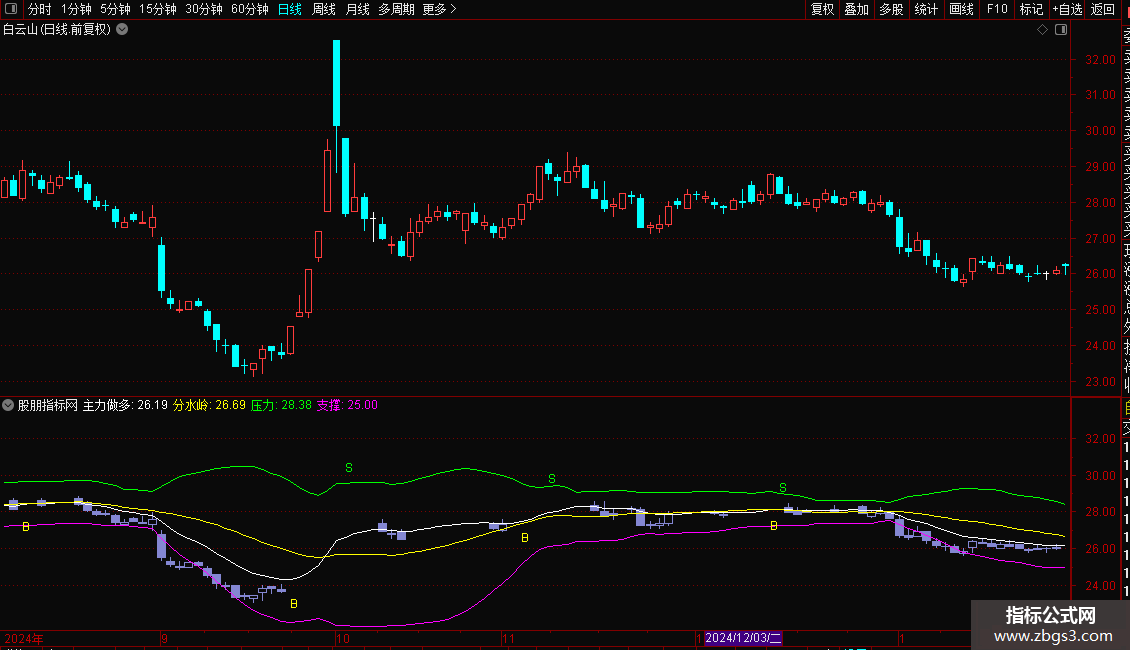Click the 标记 mark button
The image size is (1130, 650).
[x=1031, y=9]
